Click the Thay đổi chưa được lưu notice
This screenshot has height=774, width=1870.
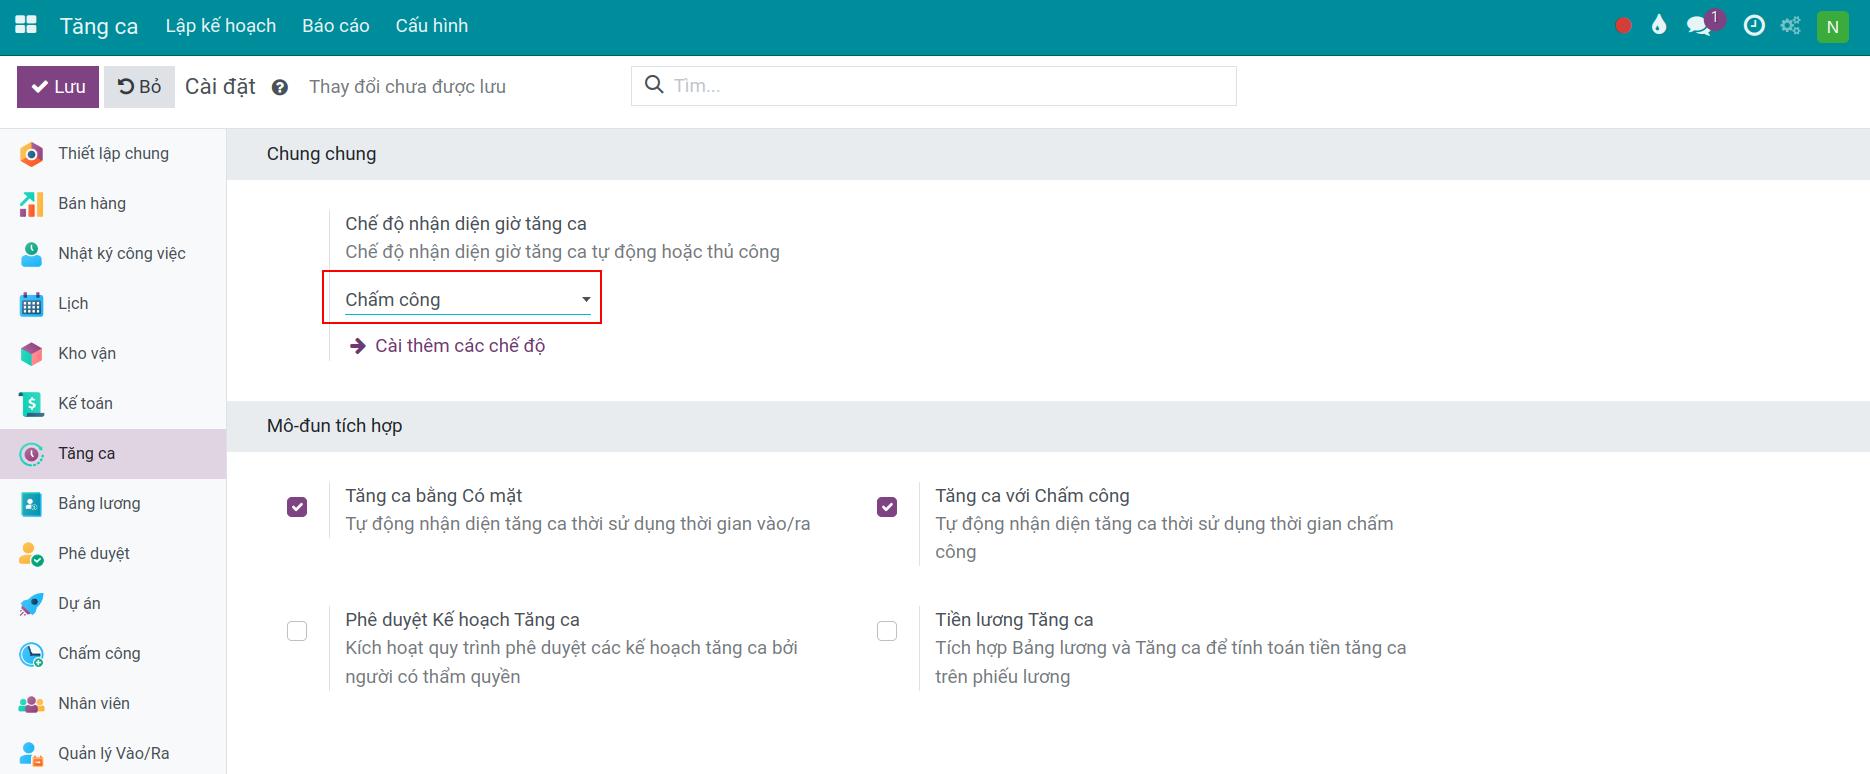point(407,87)
